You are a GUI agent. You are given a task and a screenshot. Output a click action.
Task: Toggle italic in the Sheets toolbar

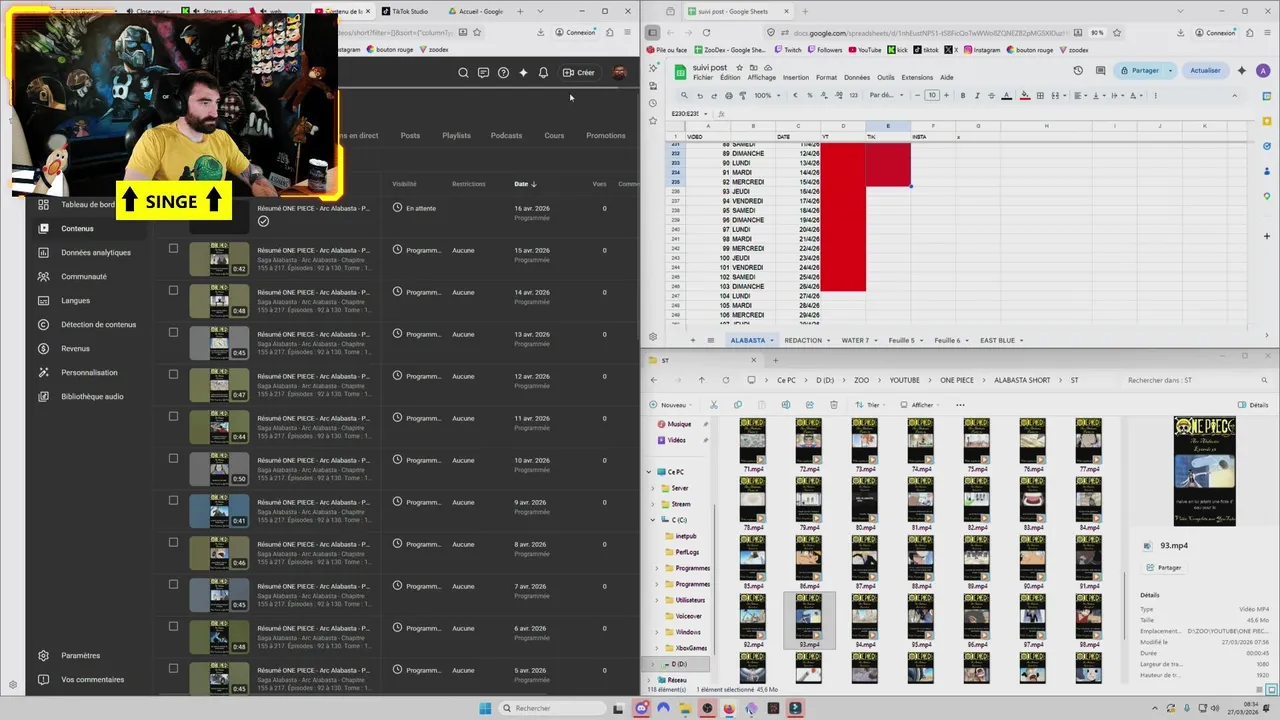[x=978, y=95]
